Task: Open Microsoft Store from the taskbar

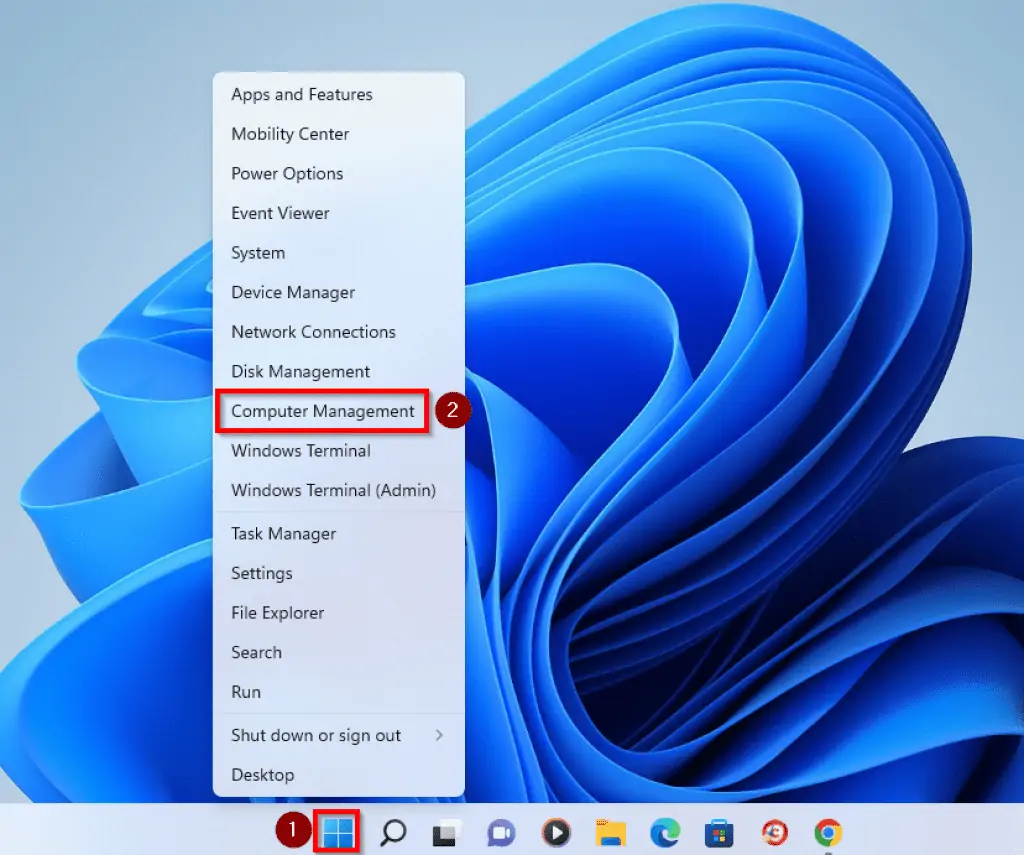Action: click(x=718, y=832)
